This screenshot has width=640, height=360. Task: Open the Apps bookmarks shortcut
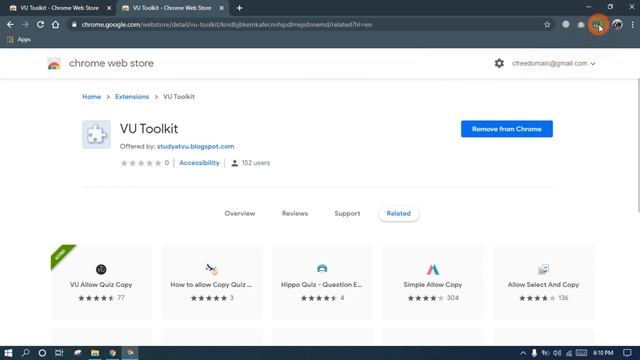(x=19, y=40)
